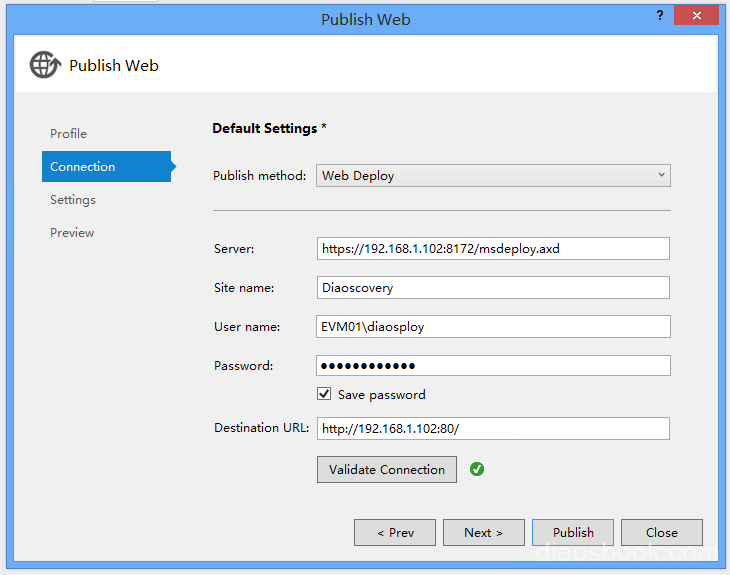
Task: Click the Publish method label
Action: (x=259, y=176)
